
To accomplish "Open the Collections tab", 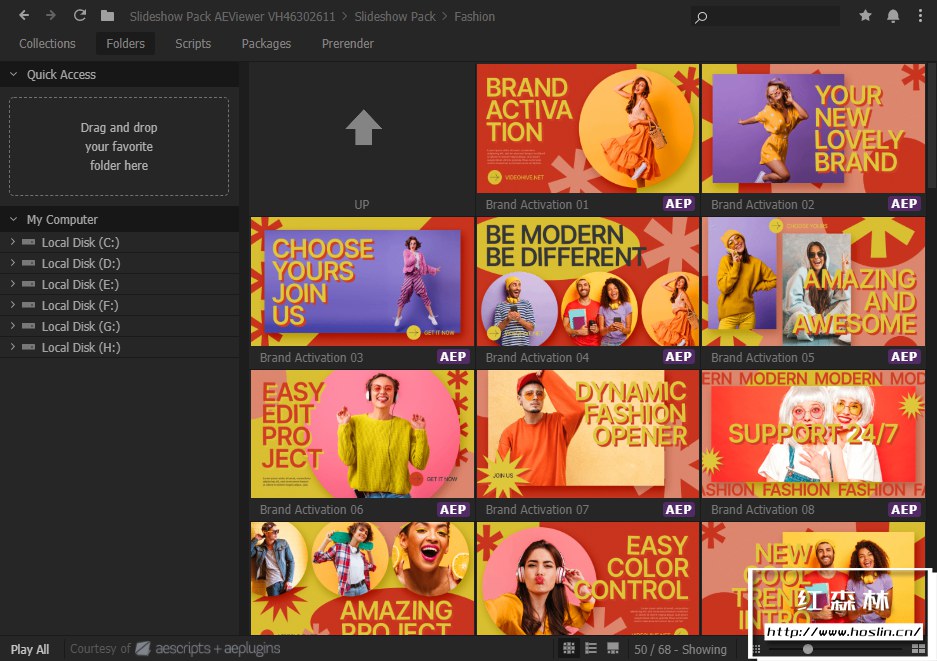I will coord(47,44).
